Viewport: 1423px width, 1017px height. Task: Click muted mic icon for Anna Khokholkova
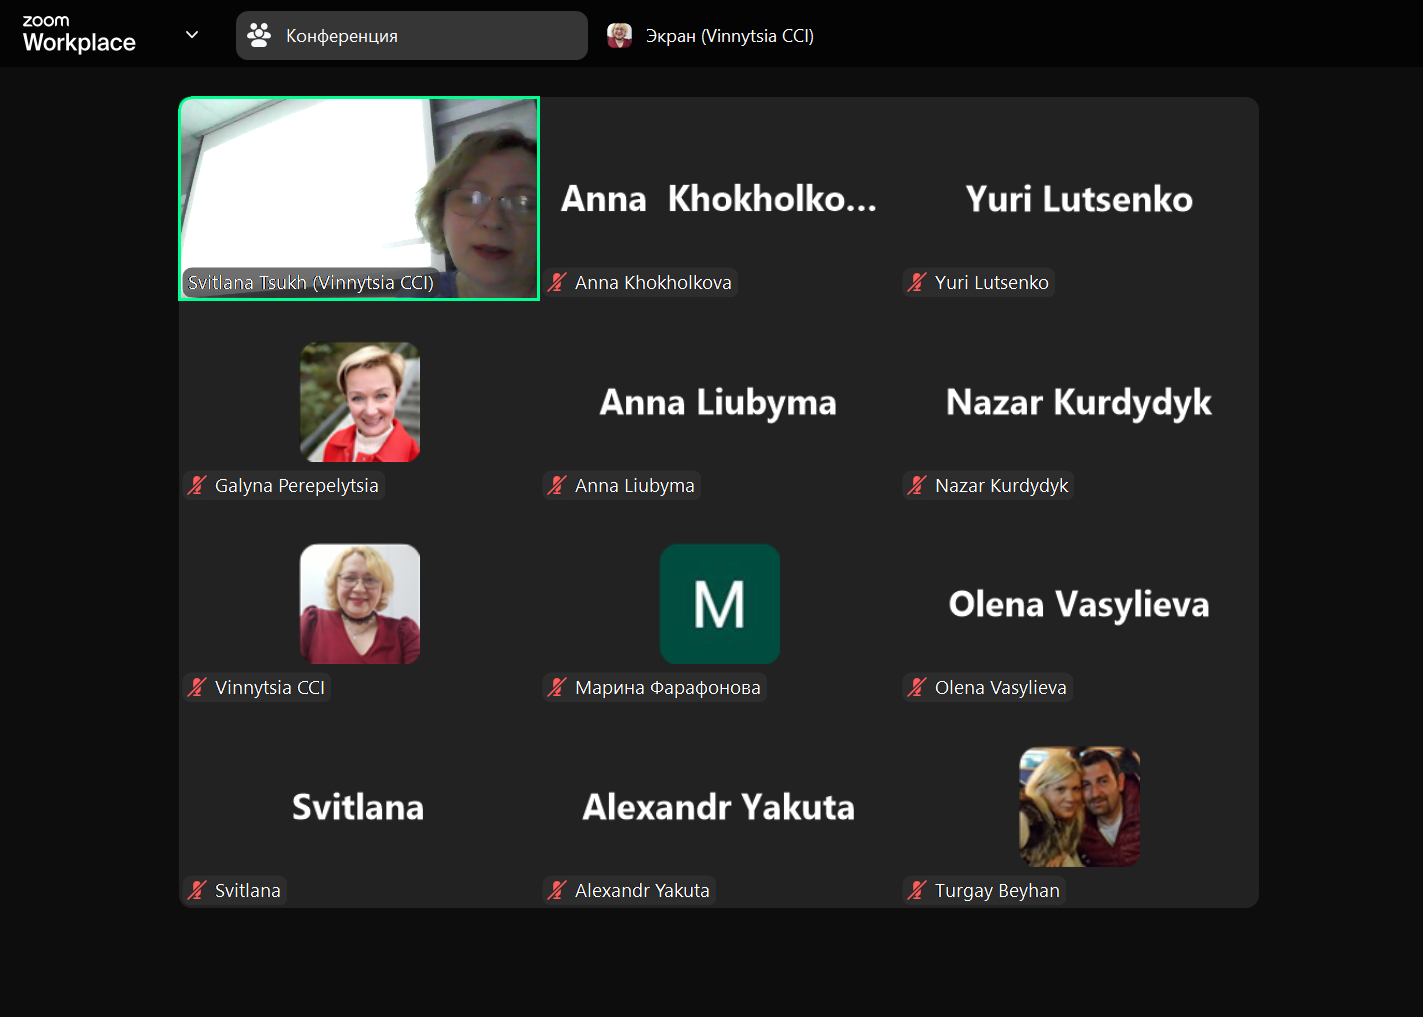558,283
